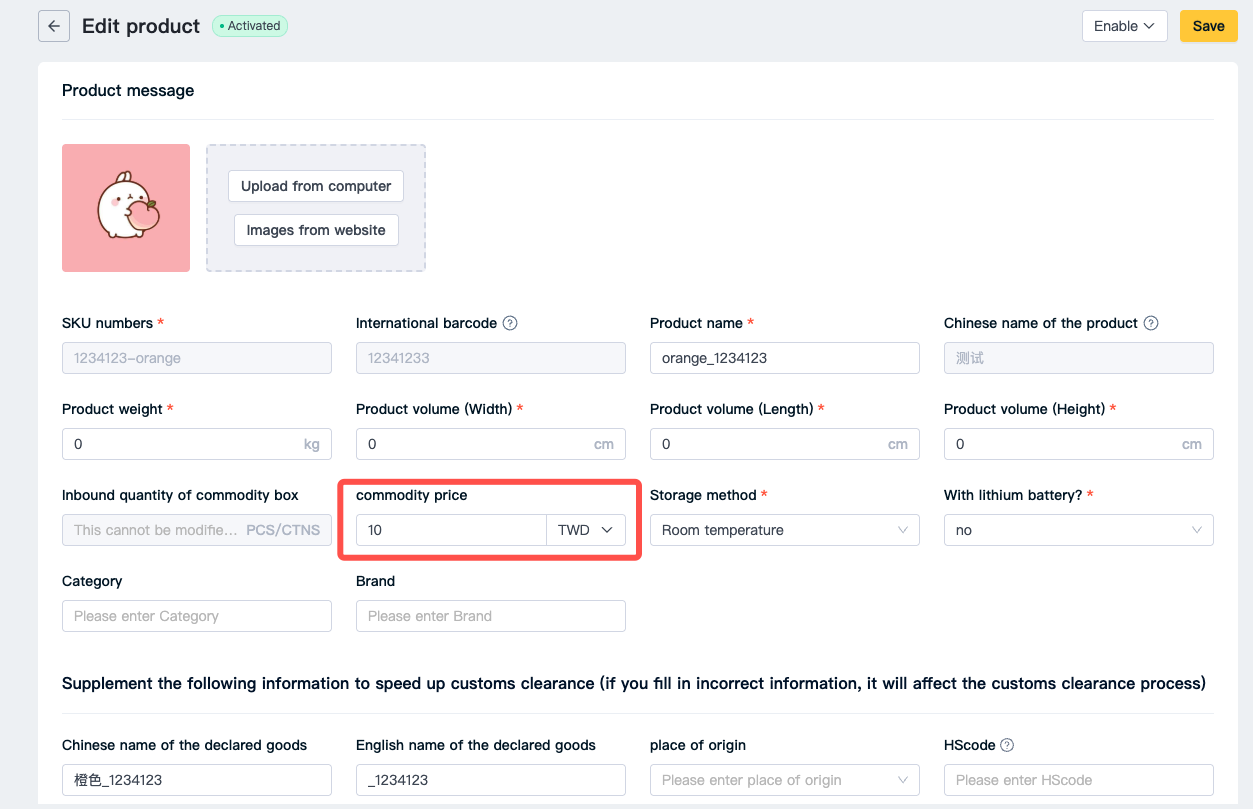Save the product changes

point(1208,26)
